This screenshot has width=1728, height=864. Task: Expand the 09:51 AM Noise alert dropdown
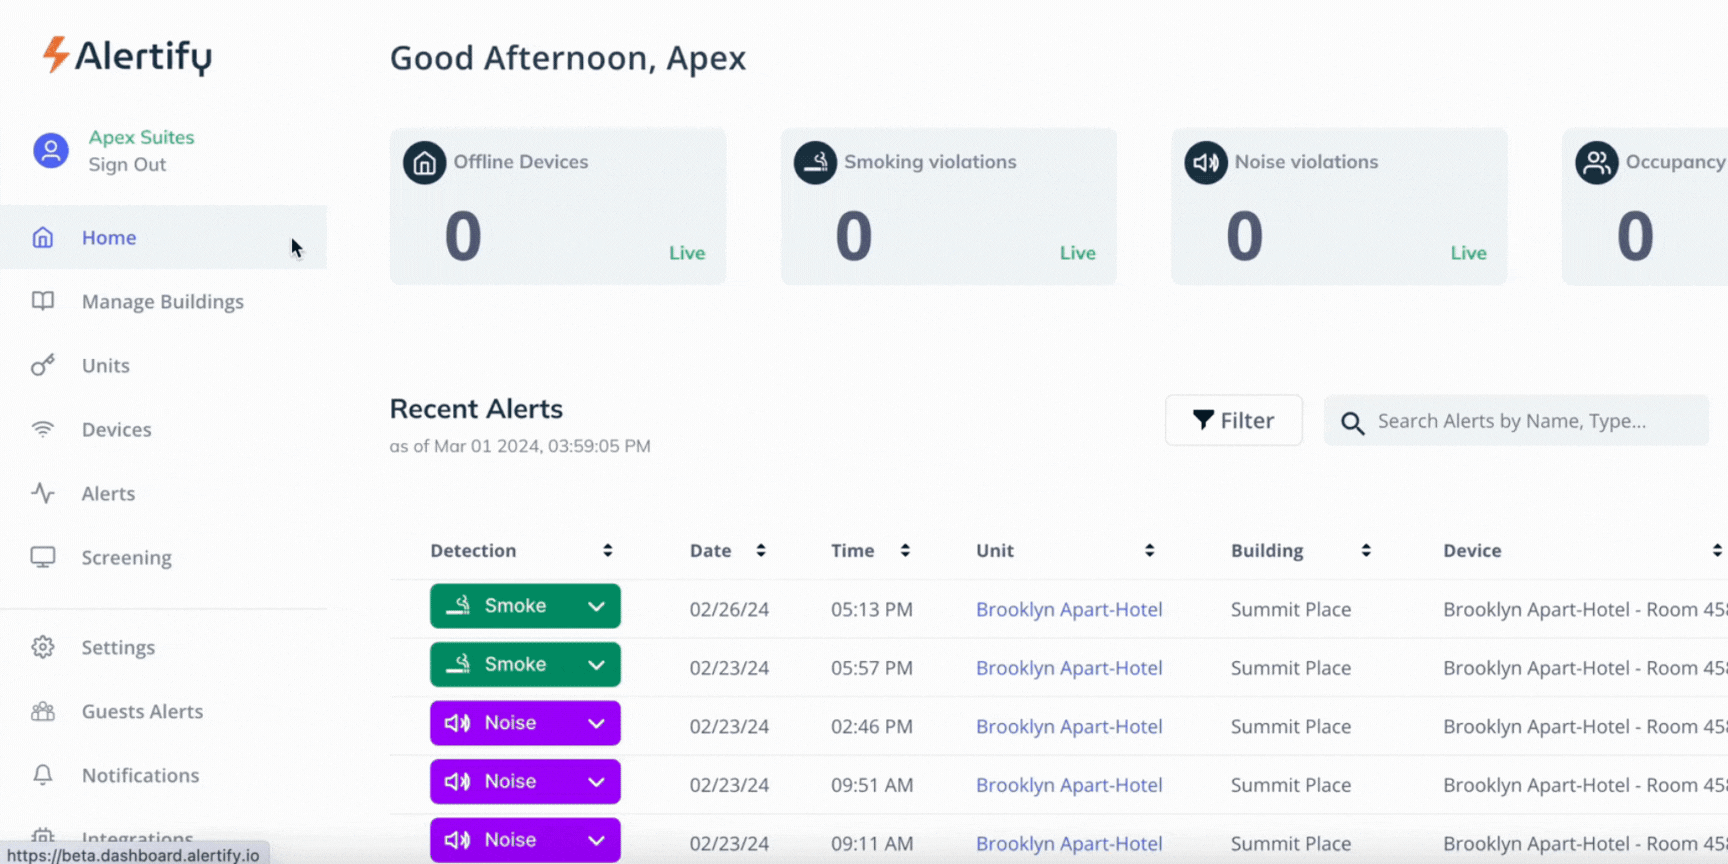[x=596, y=782]
